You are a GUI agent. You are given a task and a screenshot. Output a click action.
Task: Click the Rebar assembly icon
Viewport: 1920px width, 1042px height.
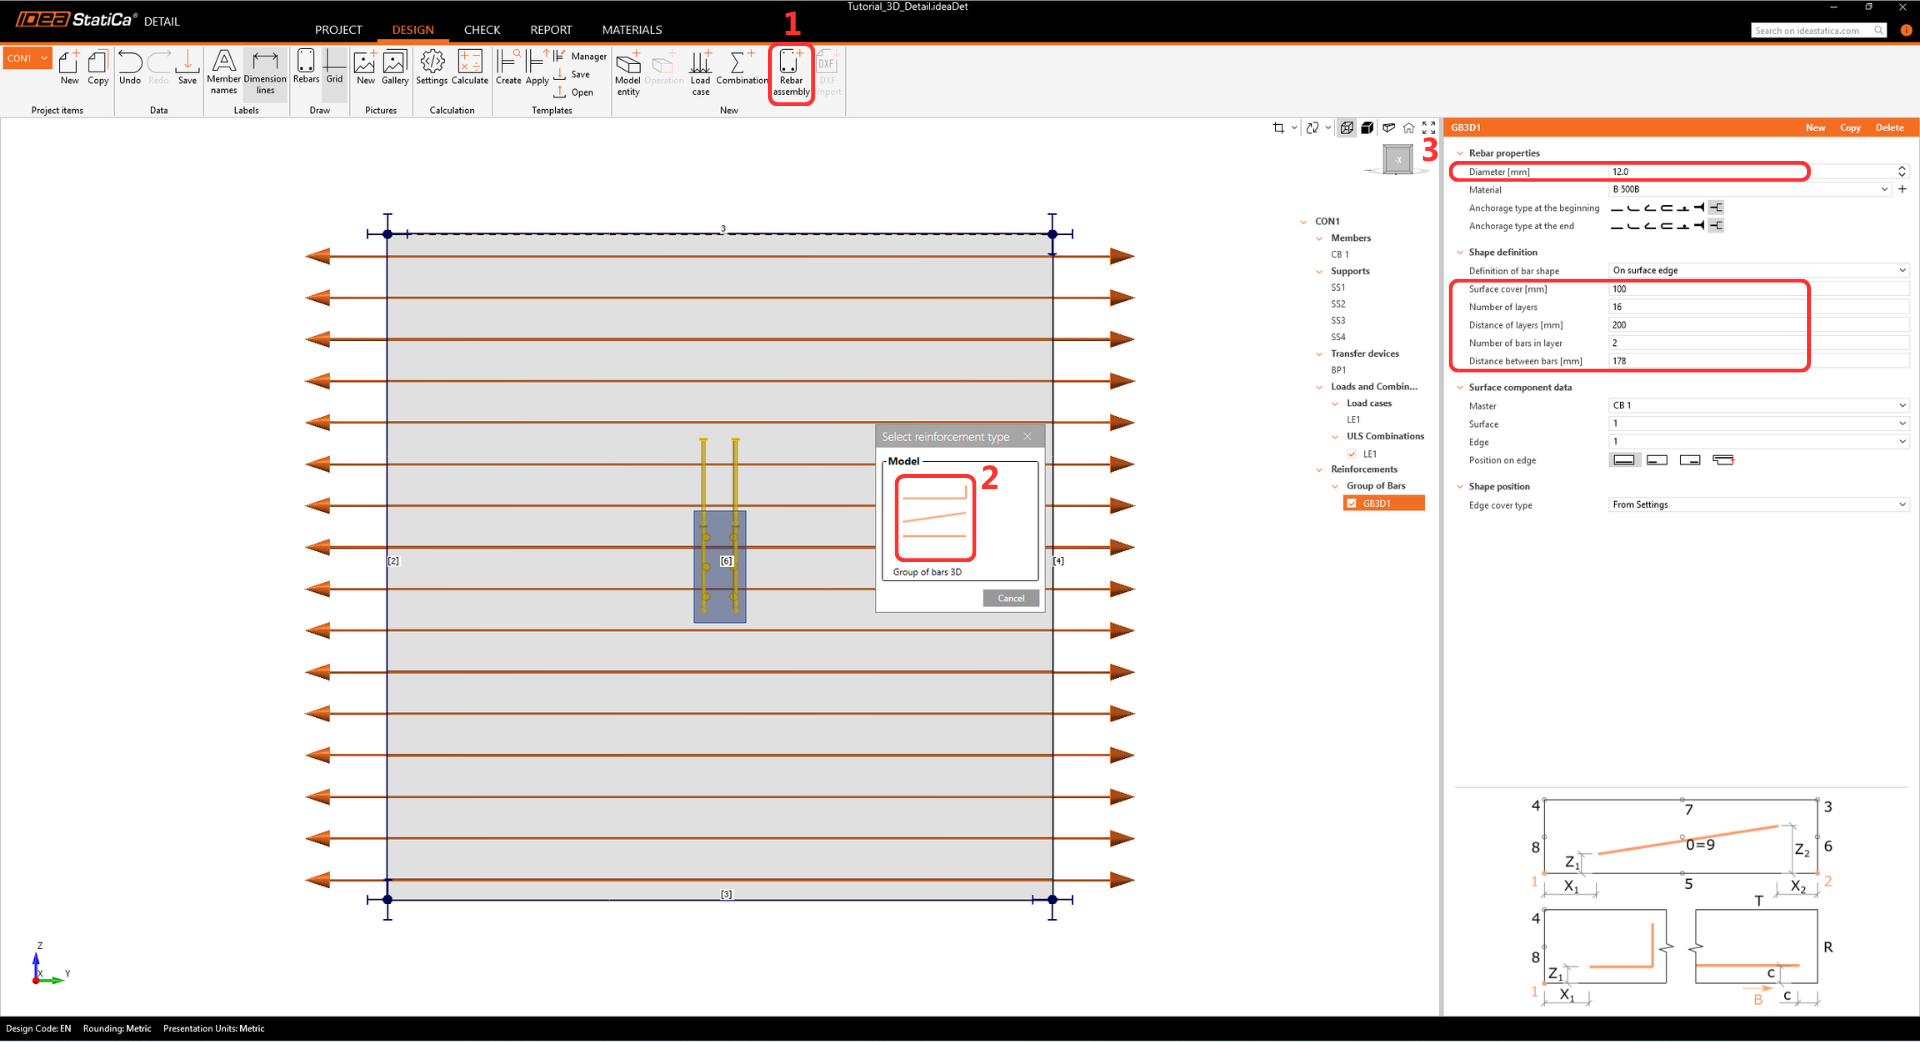point(790,71)
